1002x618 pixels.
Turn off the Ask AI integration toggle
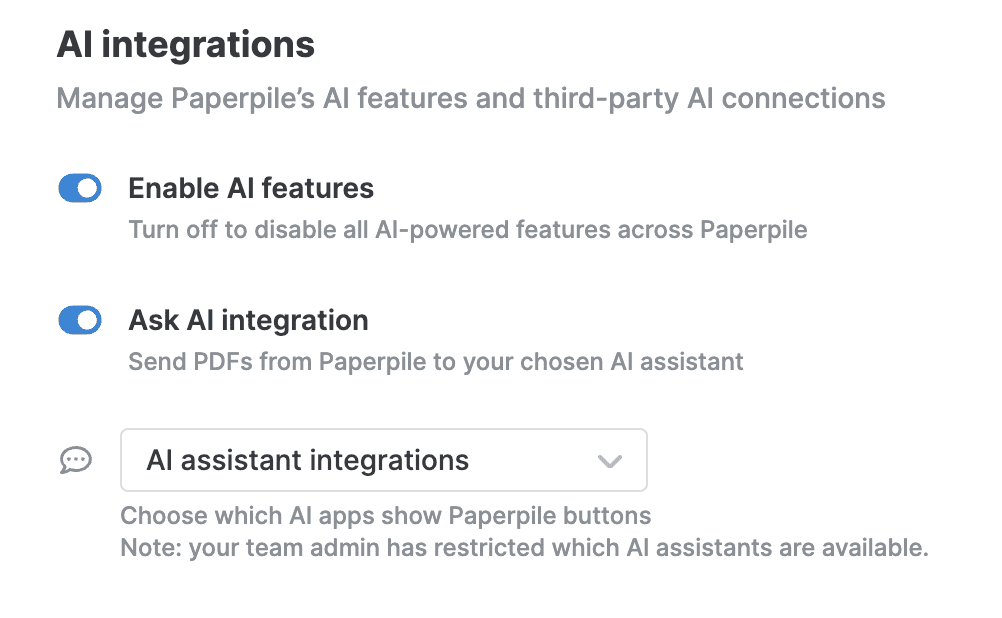pos(80,320)
